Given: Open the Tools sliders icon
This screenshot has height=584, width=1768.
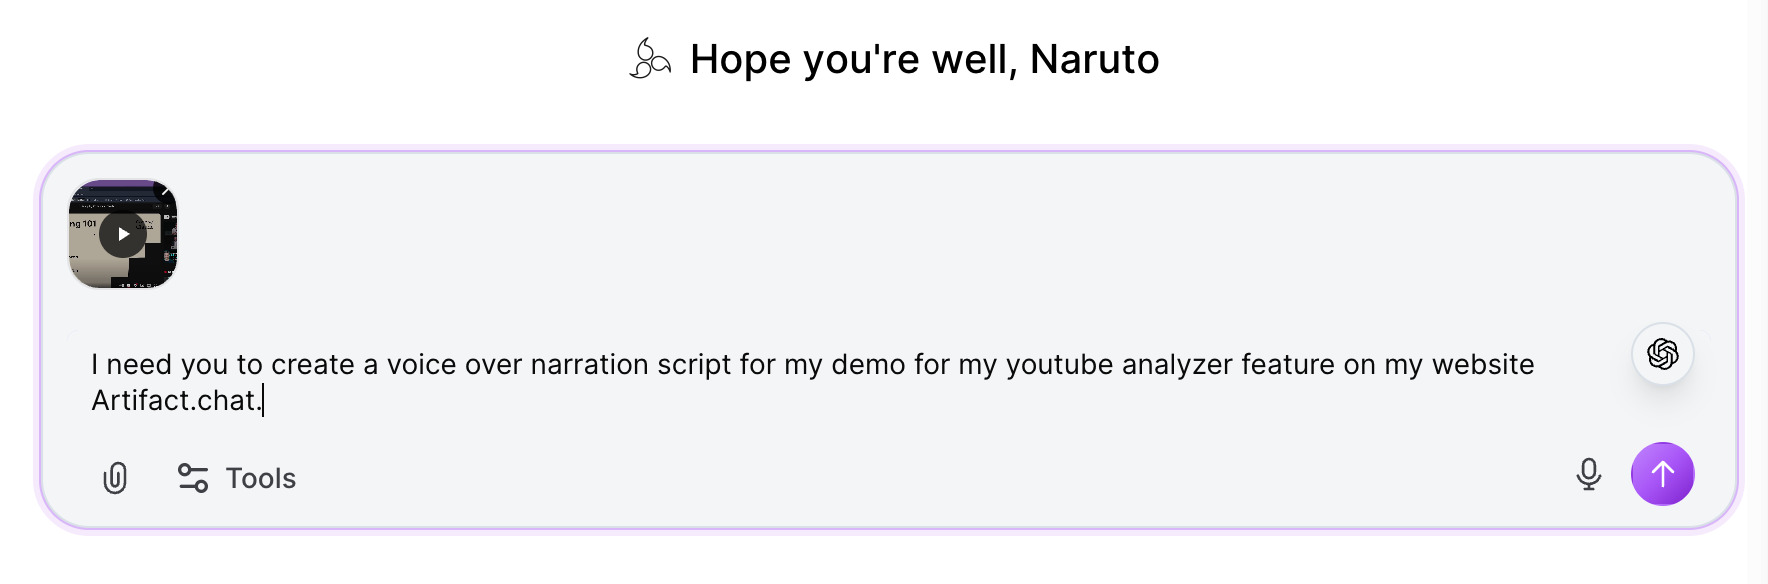Looking at the screenshot, I should [193, 478].
